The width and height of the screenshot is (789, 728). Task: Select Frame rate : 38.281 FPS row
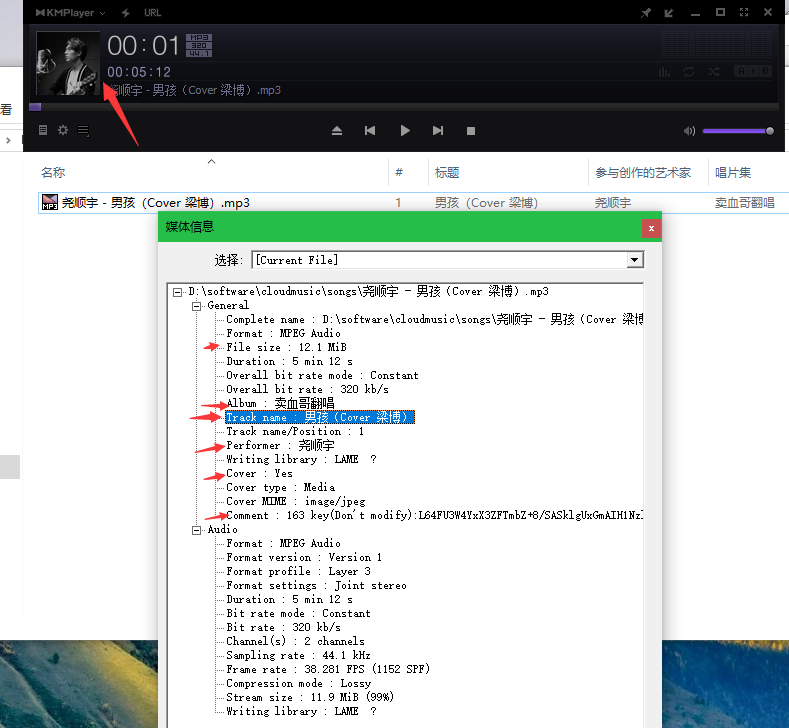tap(328, 669)
